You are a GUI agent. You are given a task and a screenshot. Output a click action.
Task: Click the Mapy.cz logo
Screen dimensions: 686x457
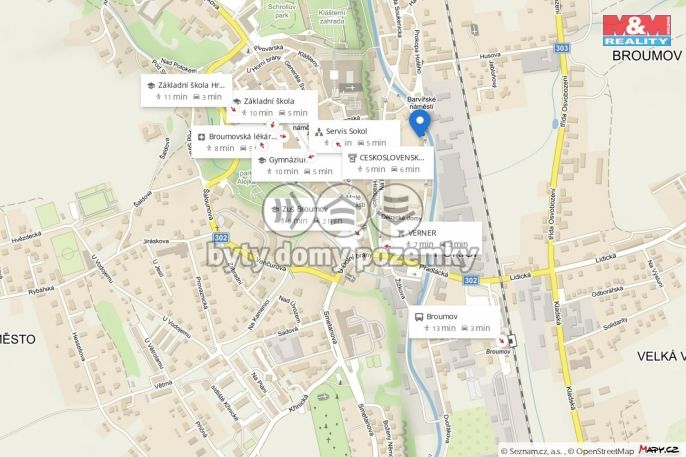pos(659,449)
